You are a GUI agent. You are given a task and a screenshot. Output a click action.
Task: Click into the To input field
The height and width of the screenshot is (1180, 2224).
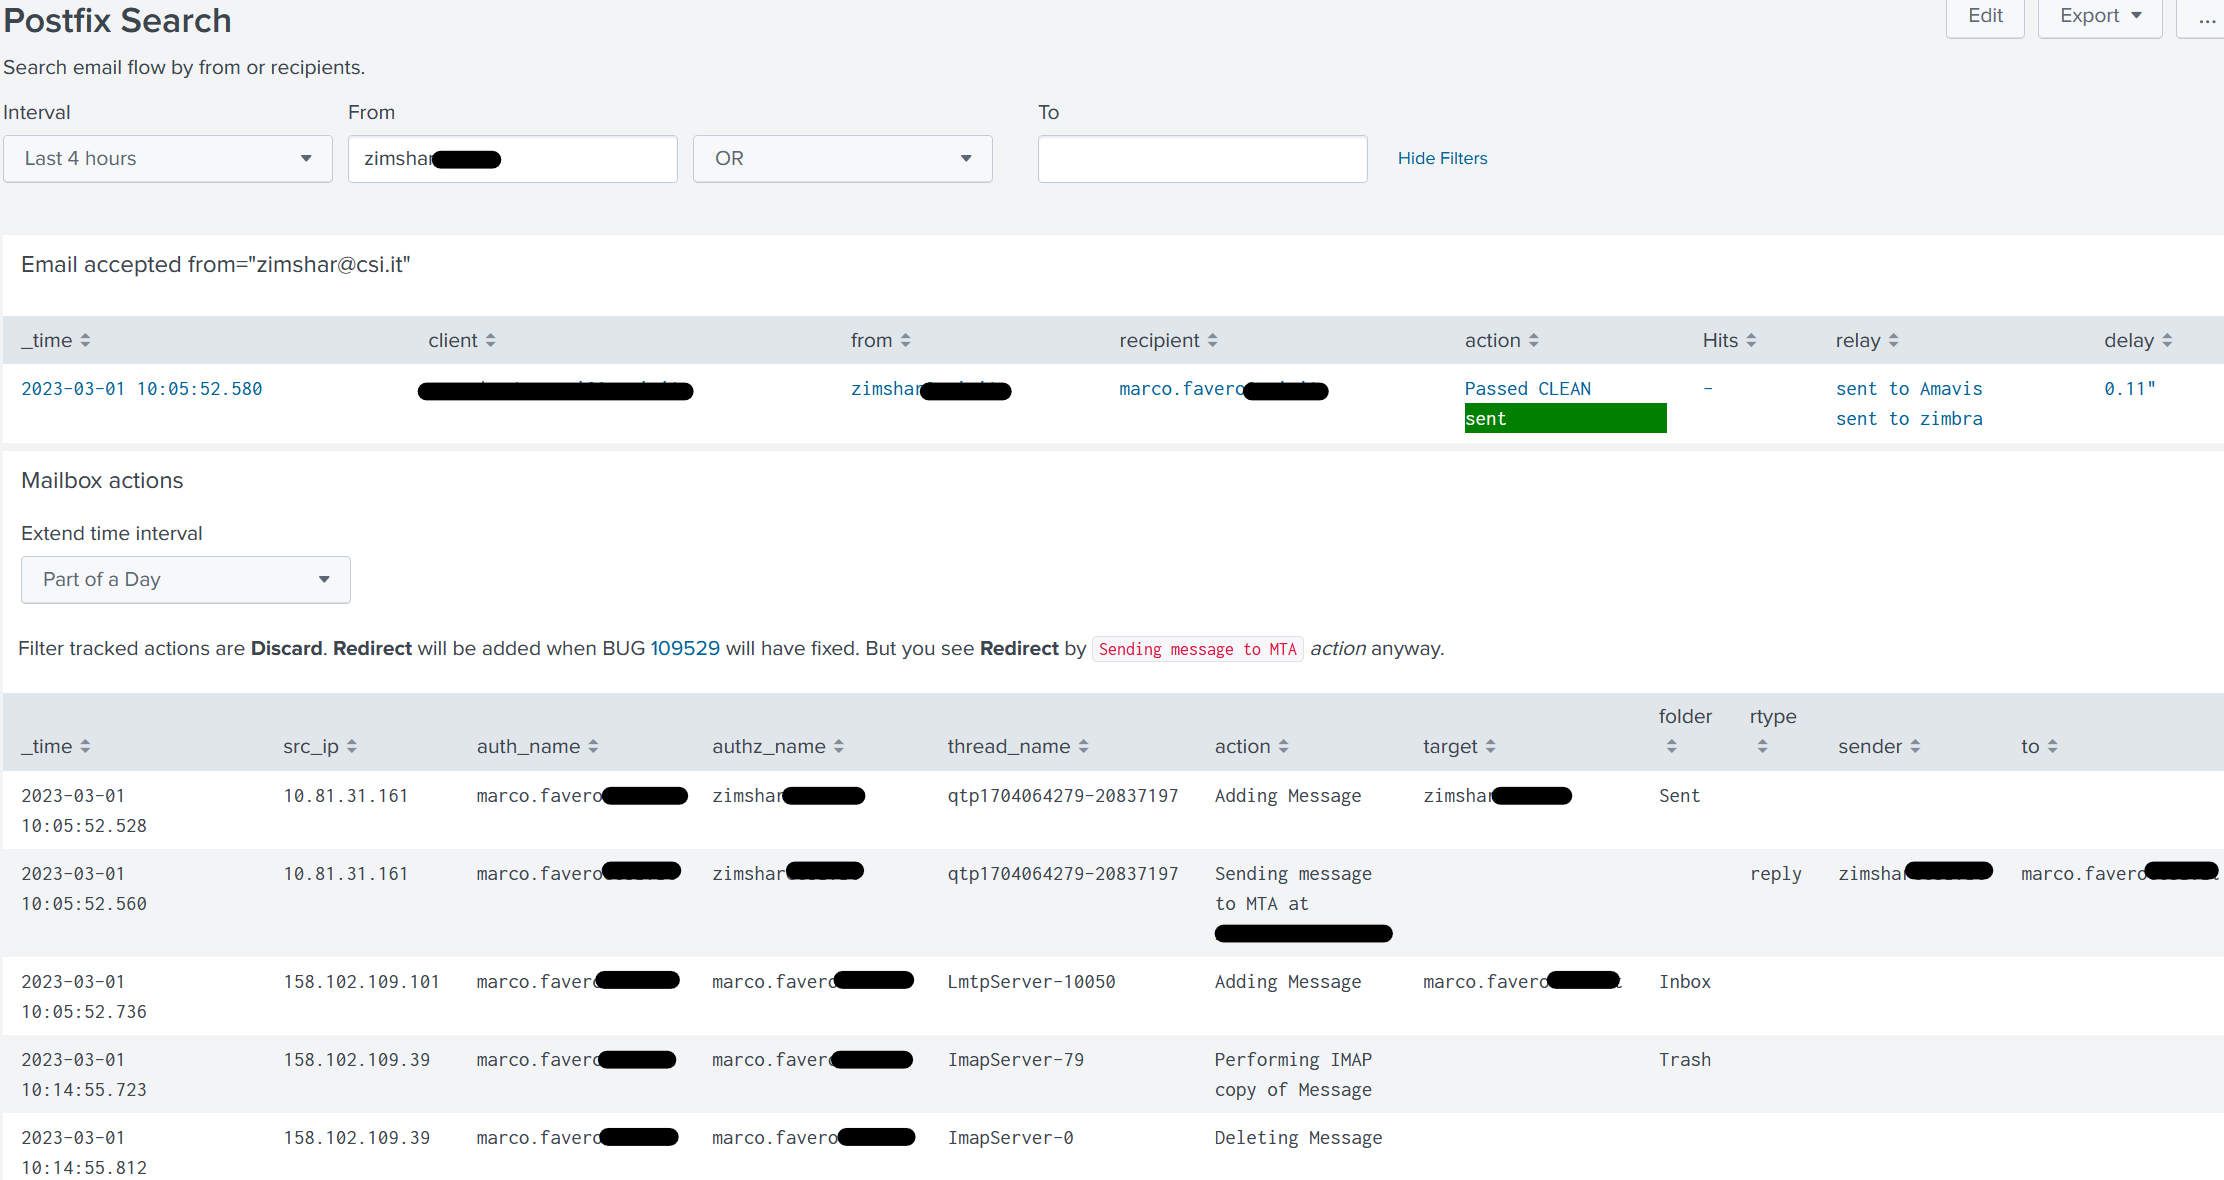pyautogui.click(x=1202, y=159)
